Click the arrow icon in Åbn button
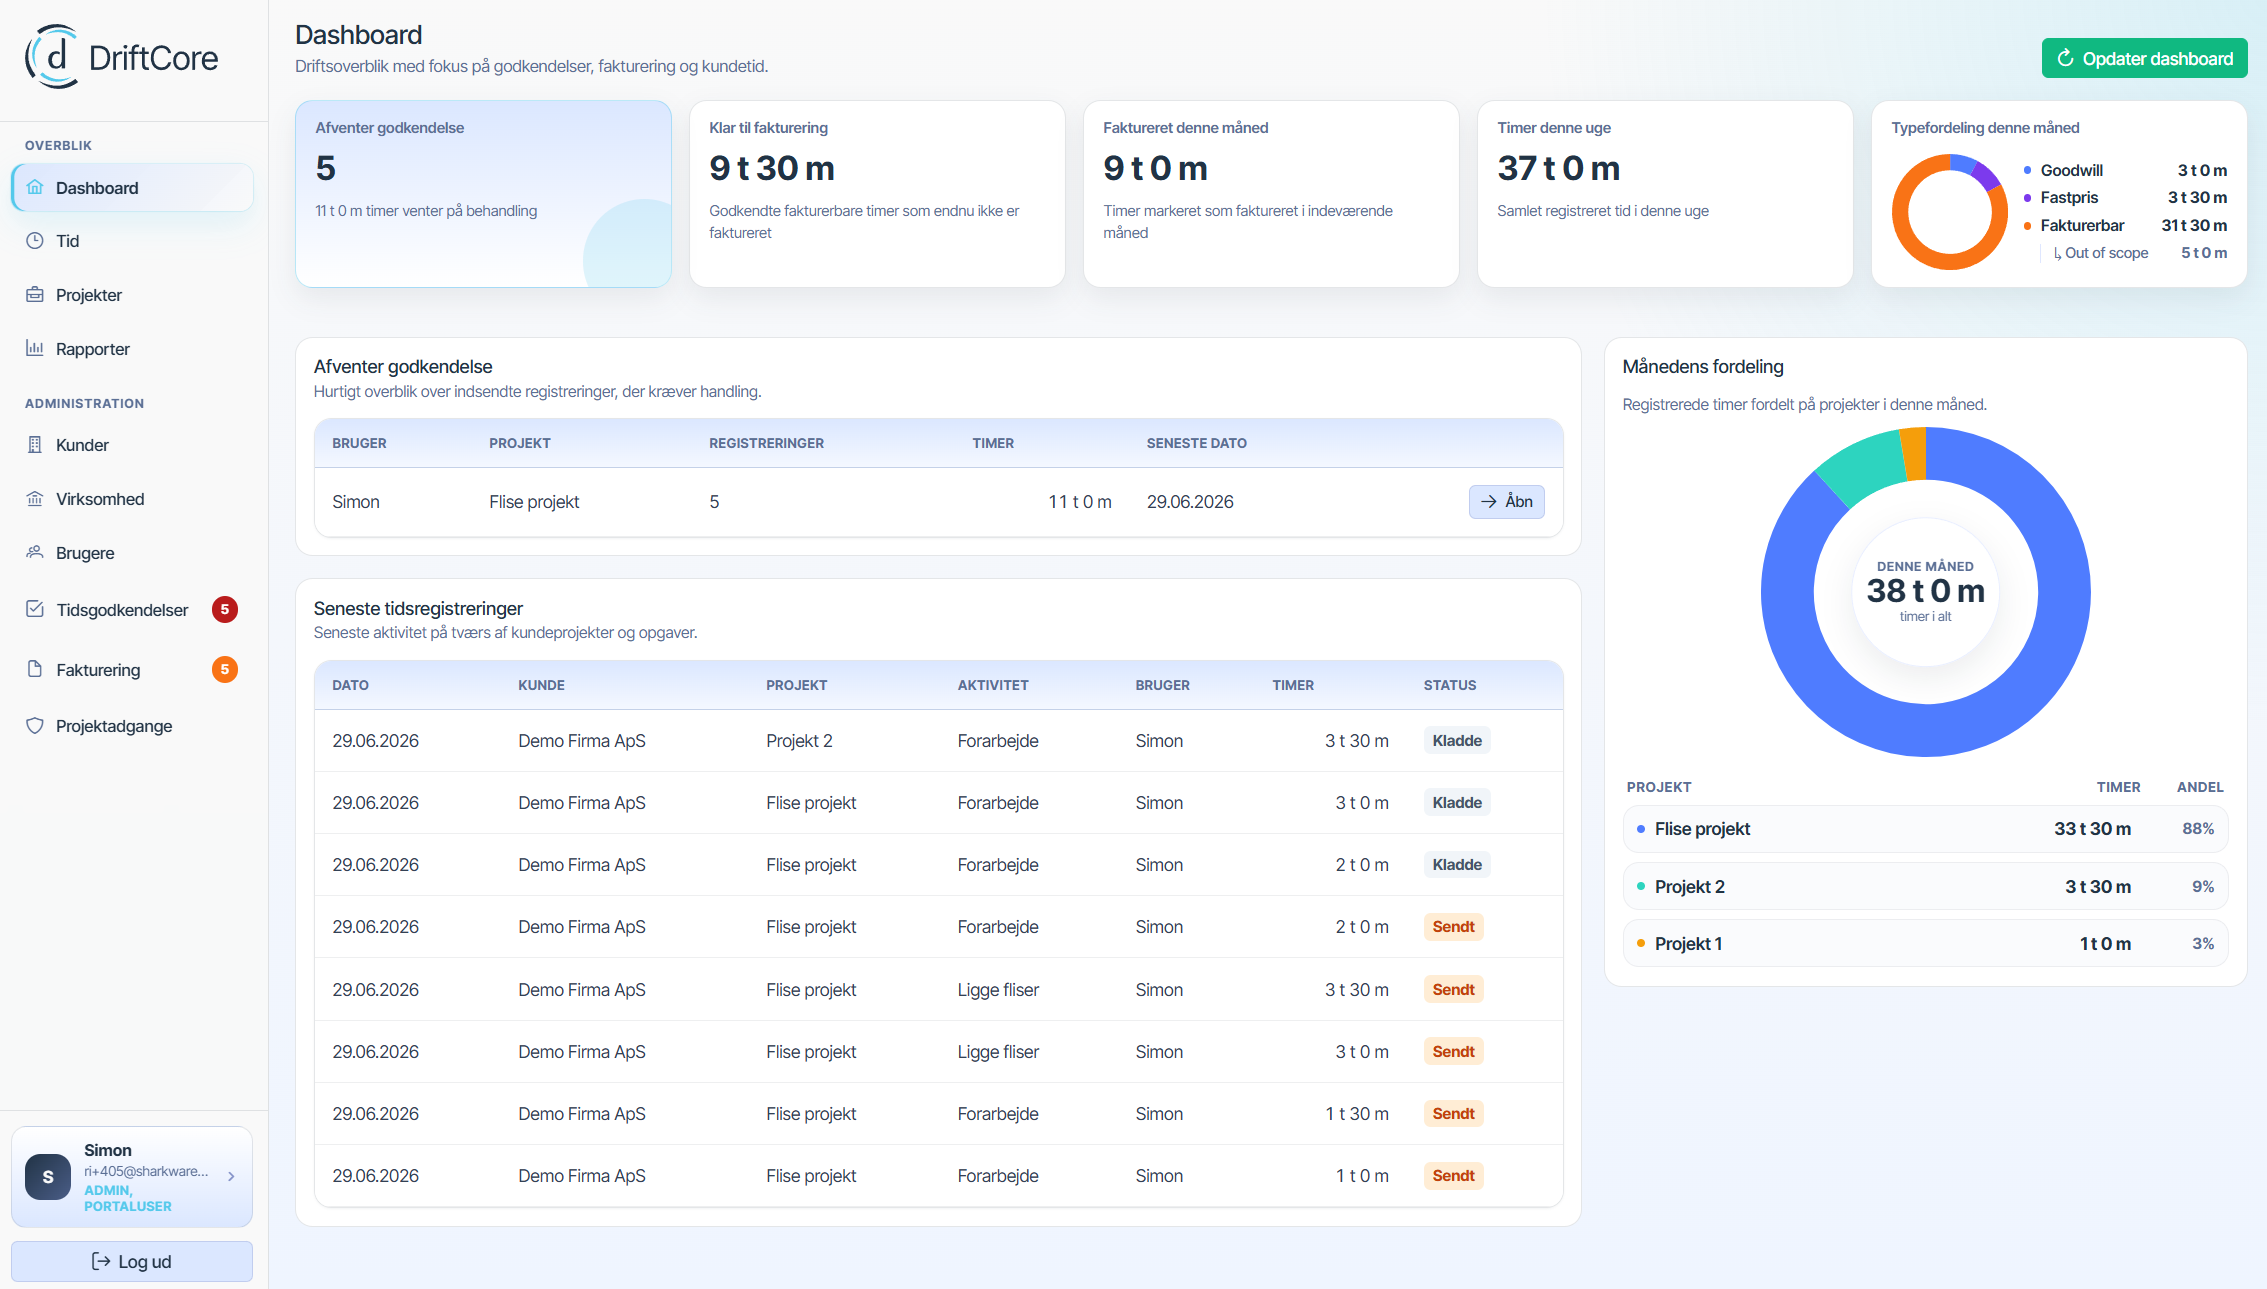Viewport: 2267px width, 1289px height. pyautogui.click(x=1489, y=501)
